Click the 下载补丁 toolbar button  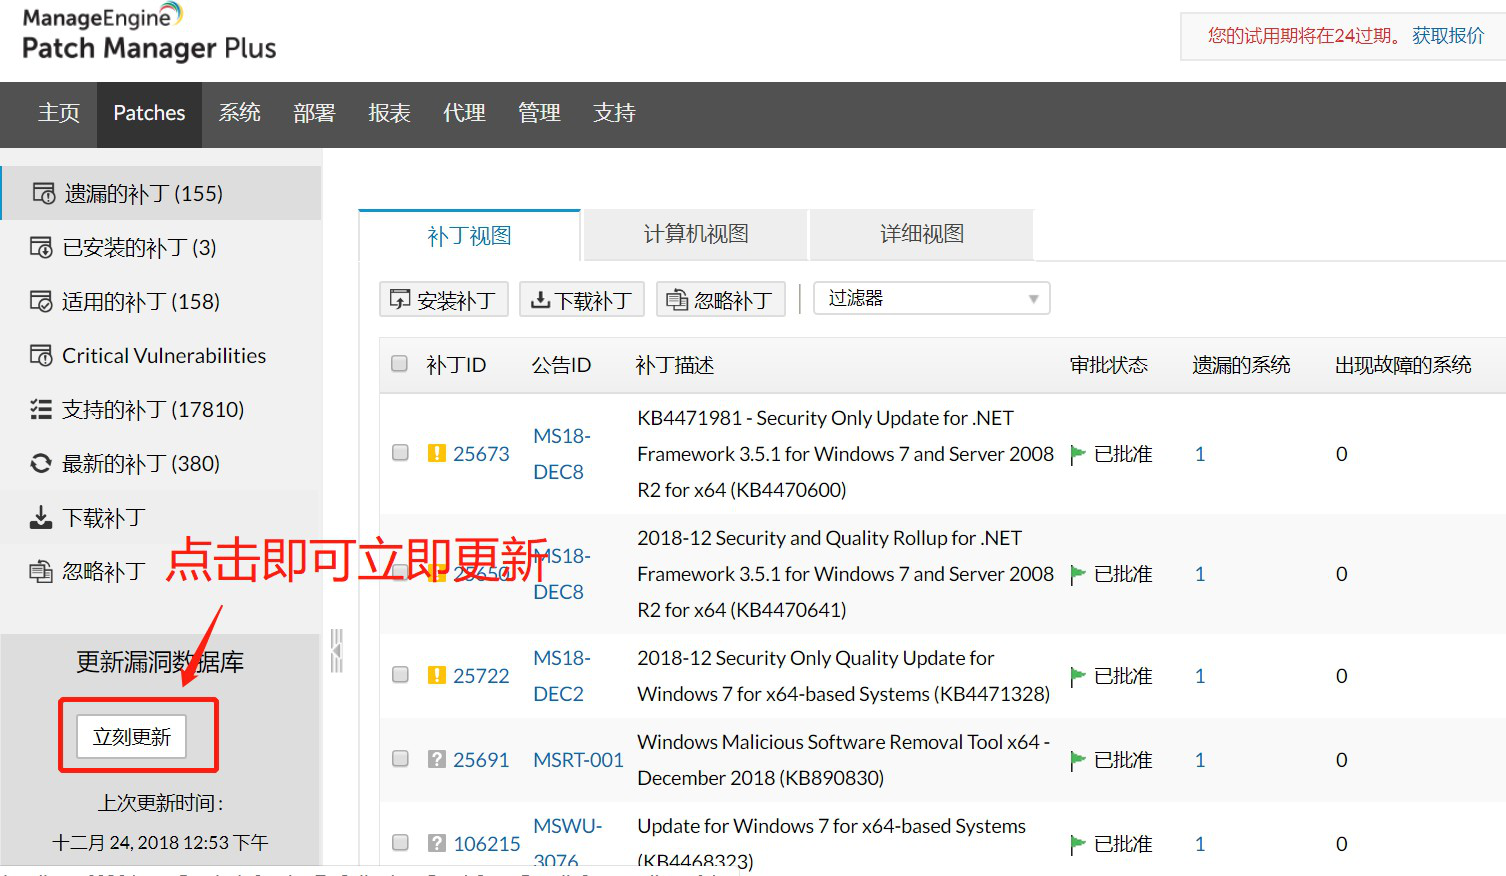[x=582, y=299]
